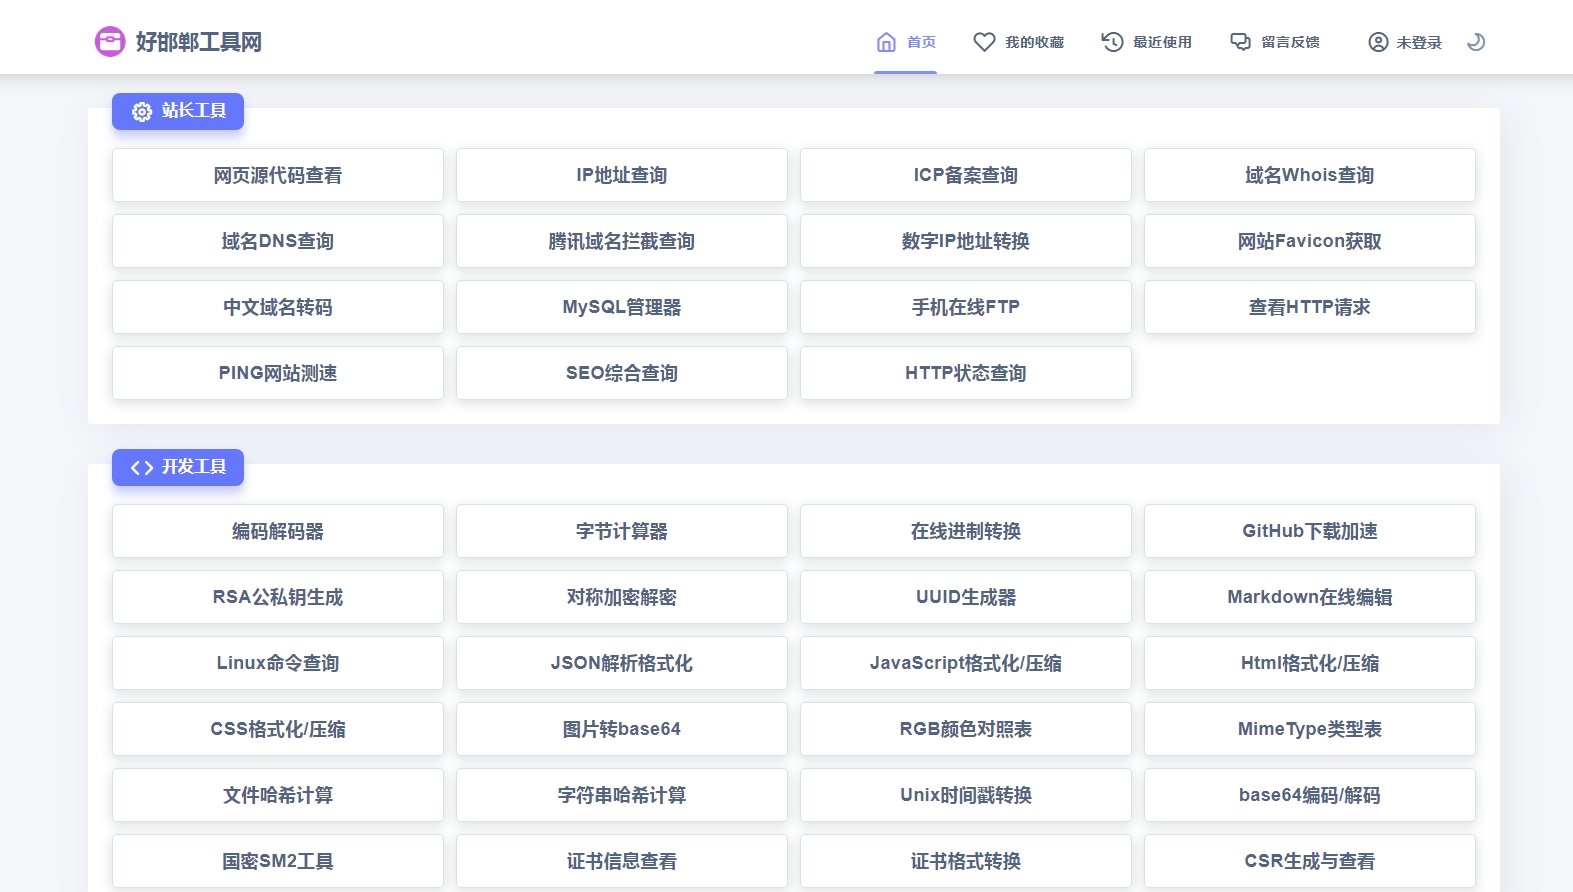This screenshot has height=892, width=1573.
Task: Open the RGB颜色对照表 tool
Action: coord(965,729)
